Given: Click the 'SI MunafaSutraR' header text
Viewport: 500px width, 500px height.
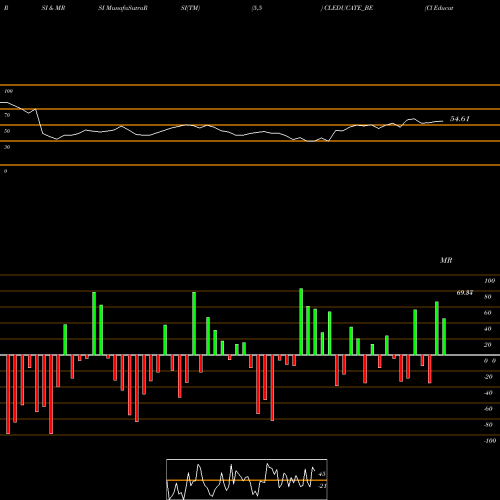Looking at the screenshot, I should point(123,8).
